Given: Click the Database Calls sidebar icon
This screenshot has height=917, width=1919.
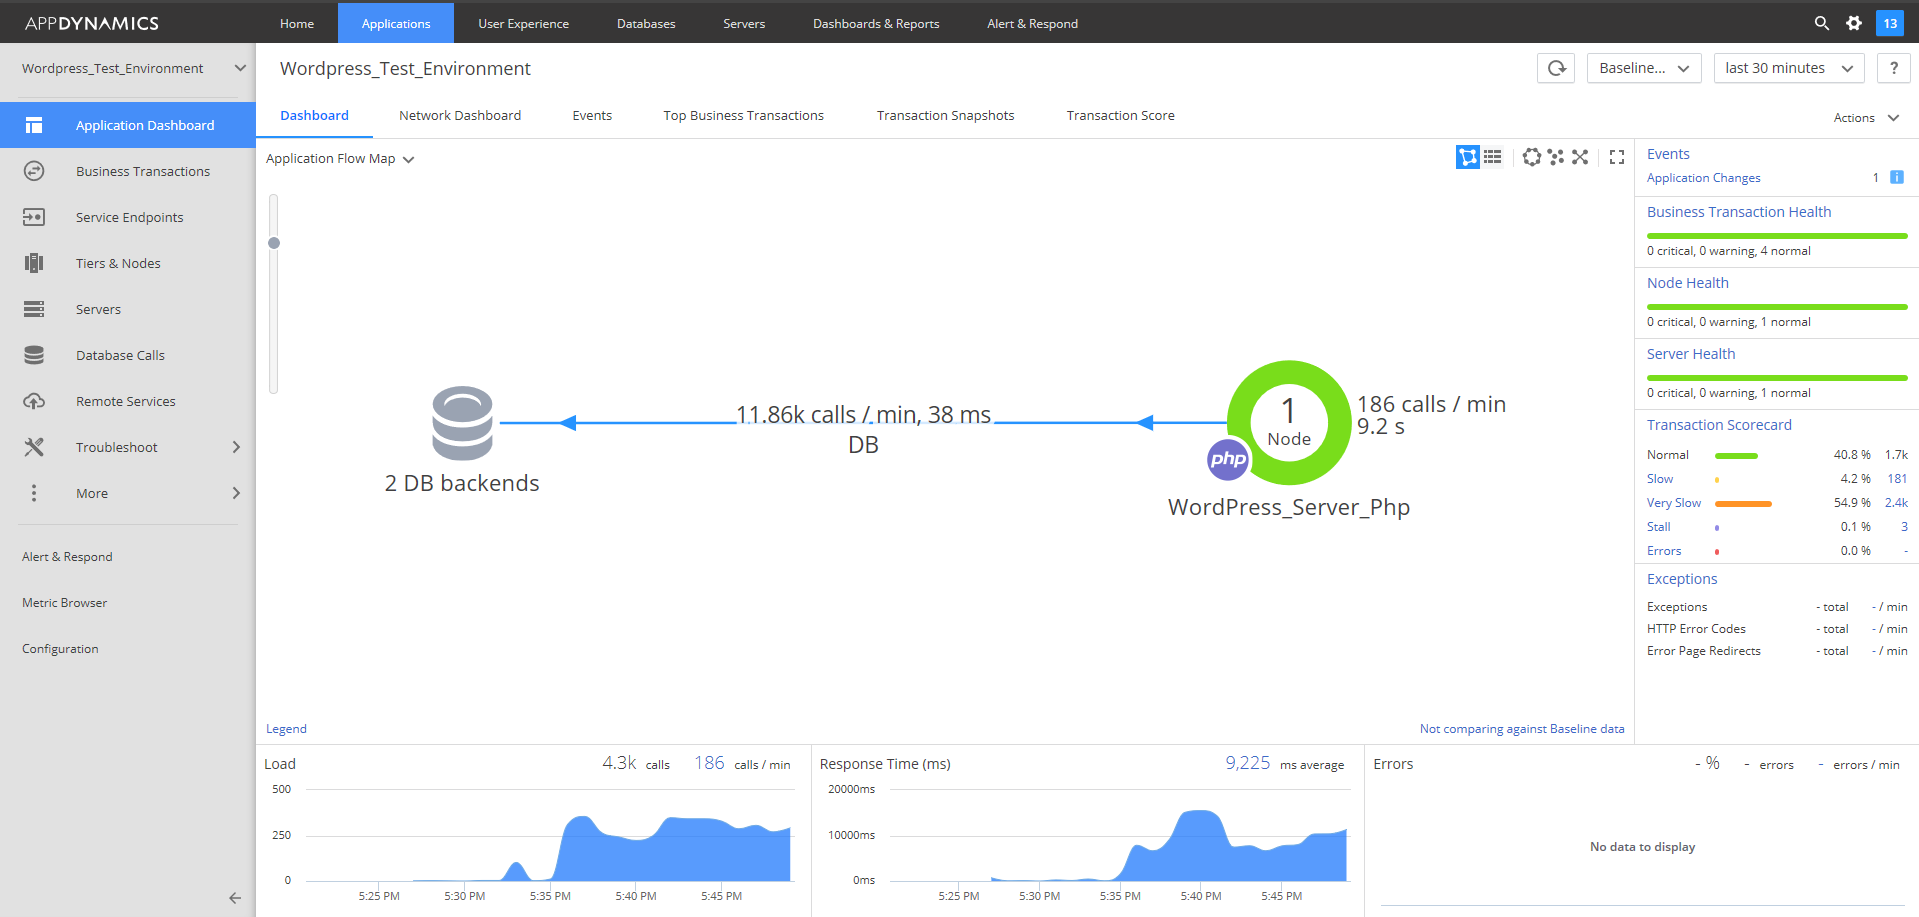Looking at the screenshot, I should [x=34, y=355].
